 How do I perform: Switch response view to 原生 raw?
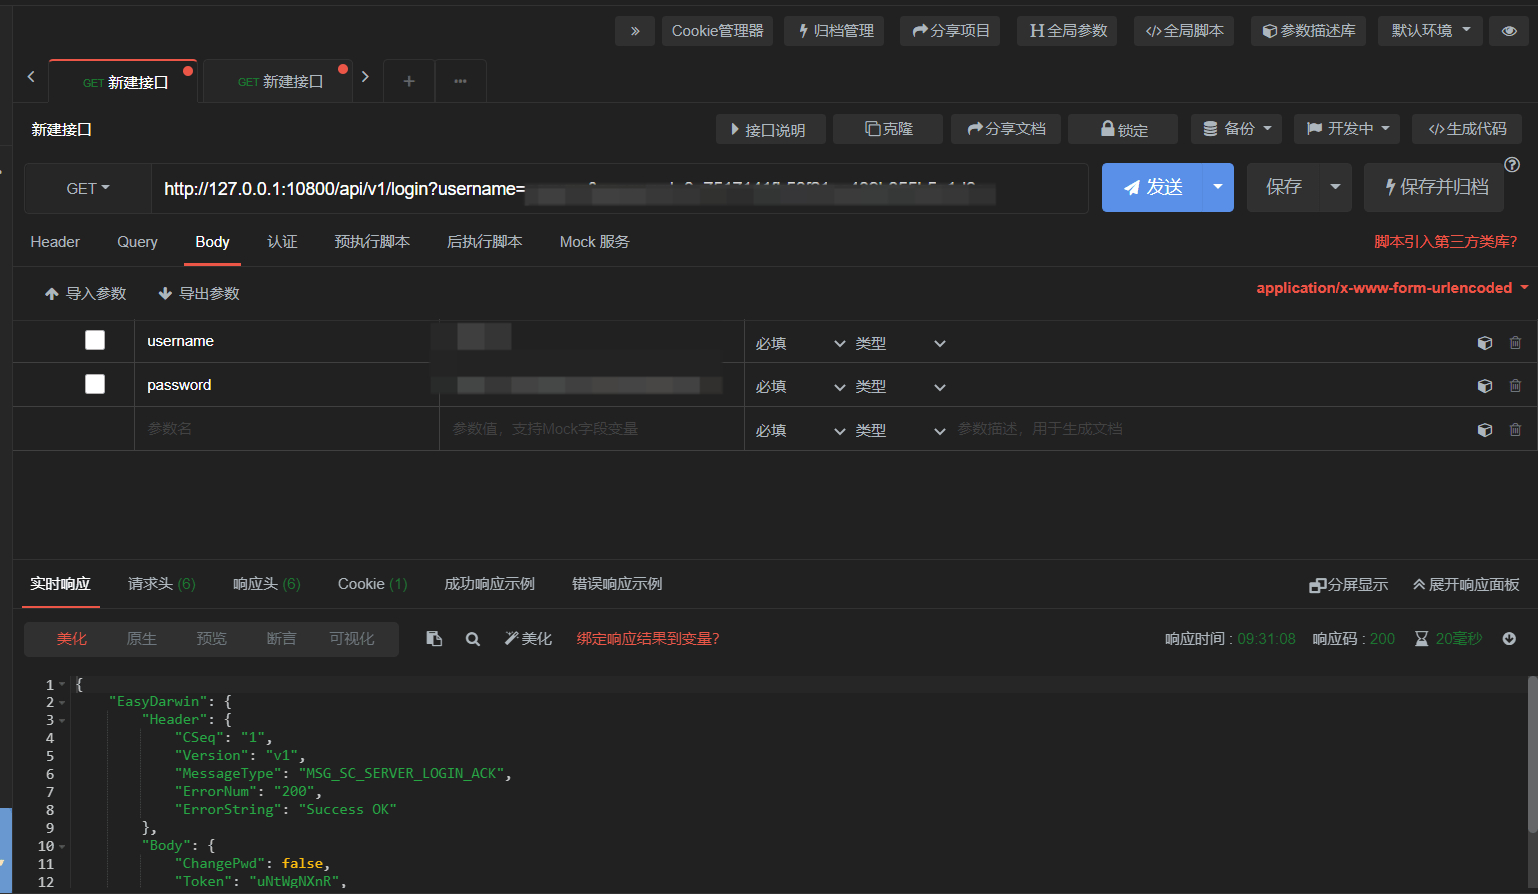141,639
